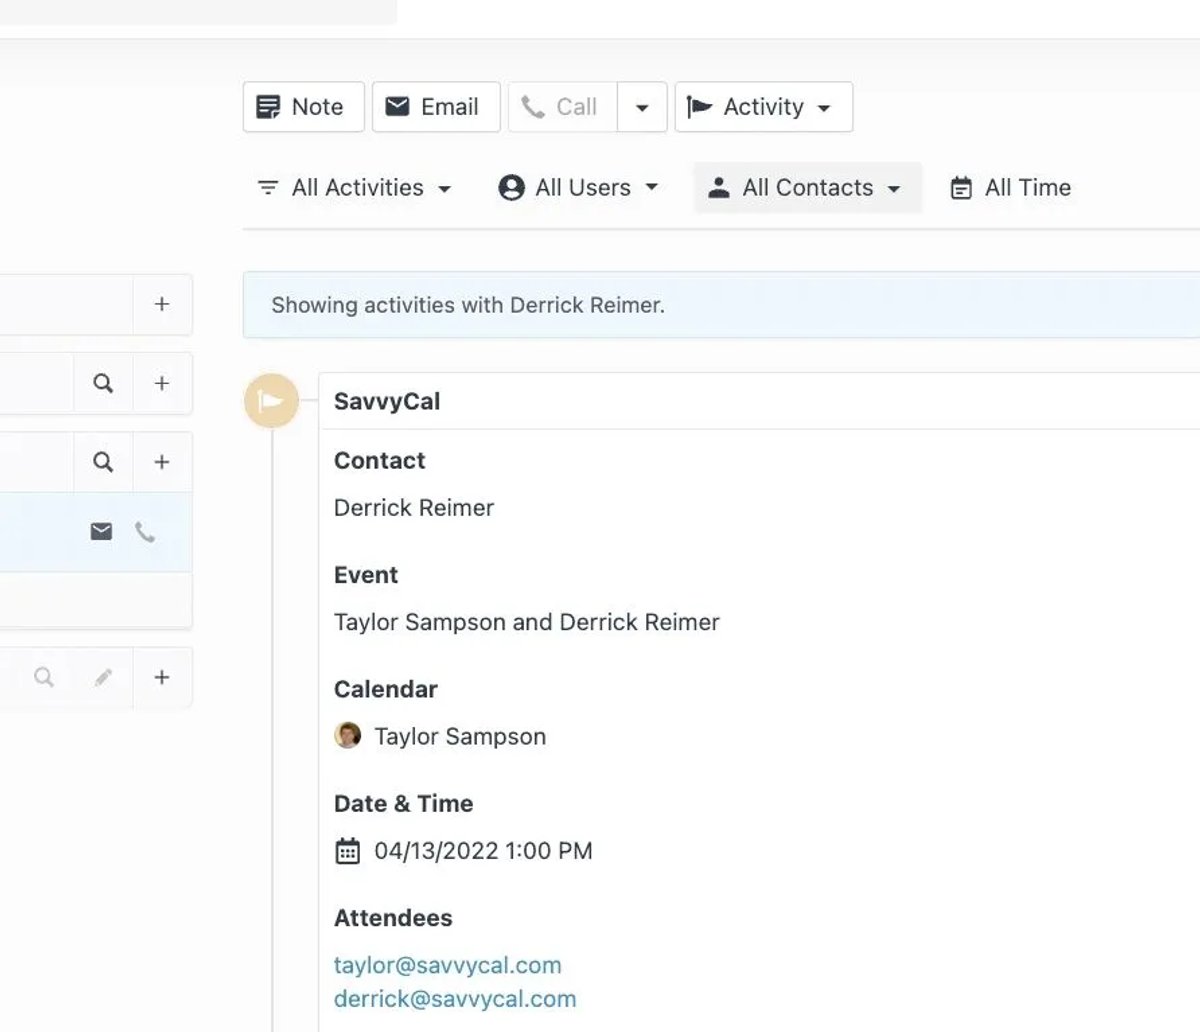The width and height of the screenshot is (1200, 1032).
Task: Open the Activity dropdown button
Action: [x=764, y=107]
